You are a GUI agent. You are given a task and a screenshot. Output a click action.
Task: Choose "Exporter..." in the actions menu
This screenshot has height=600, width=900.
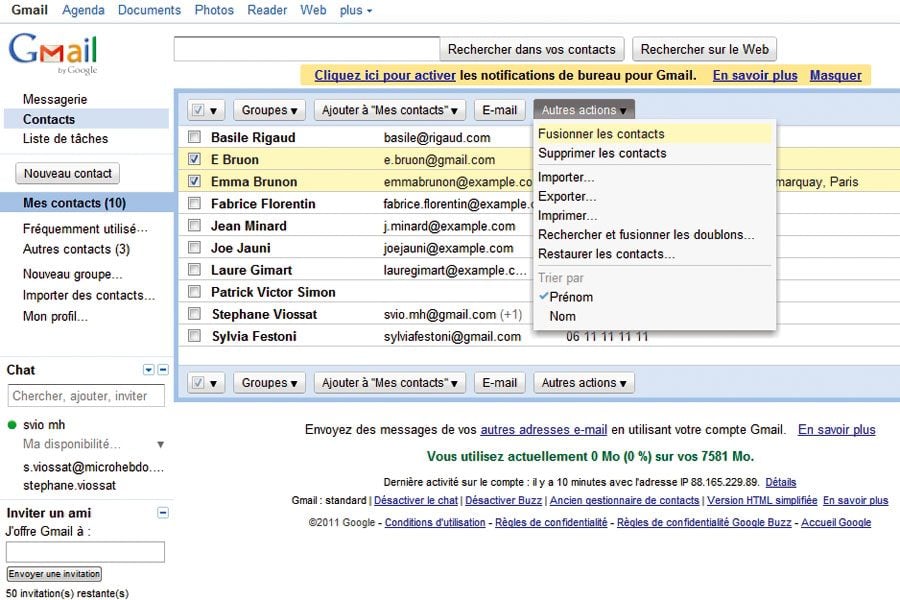point(567,197)
